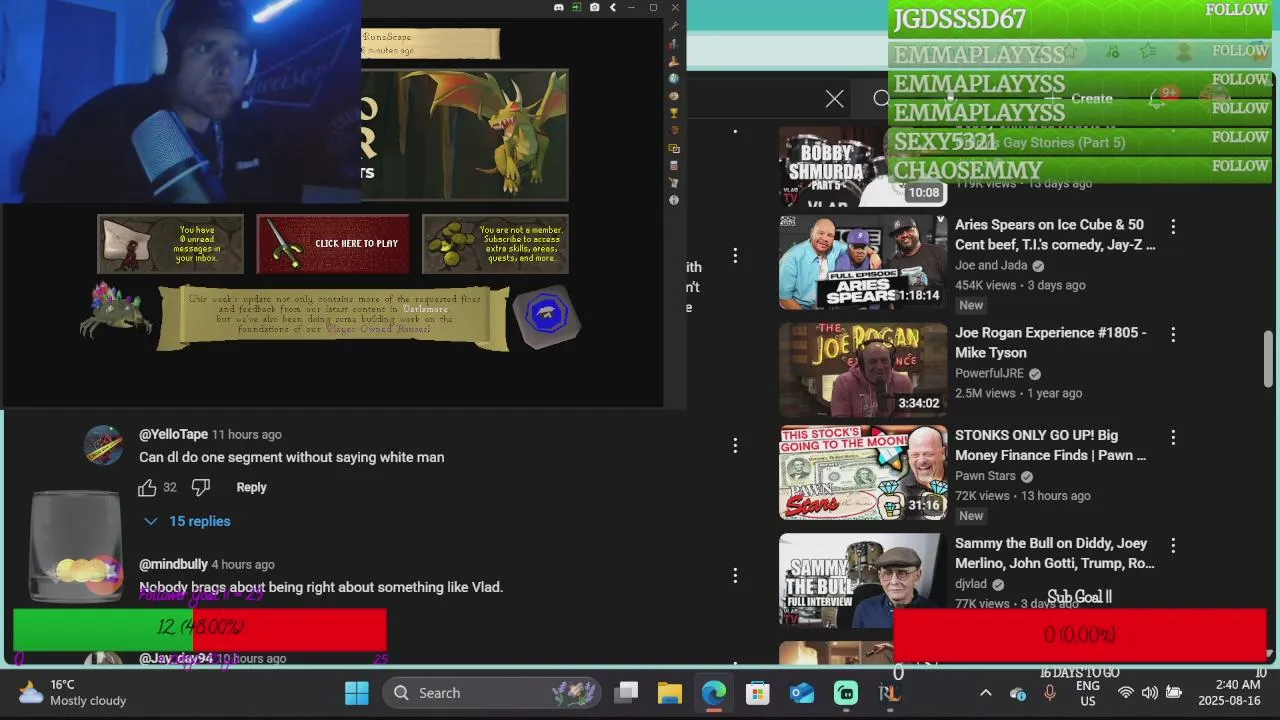Close the YouTube search box X
The height and width of the screenshot is (720, 1280).
click(x=834, y=99)
